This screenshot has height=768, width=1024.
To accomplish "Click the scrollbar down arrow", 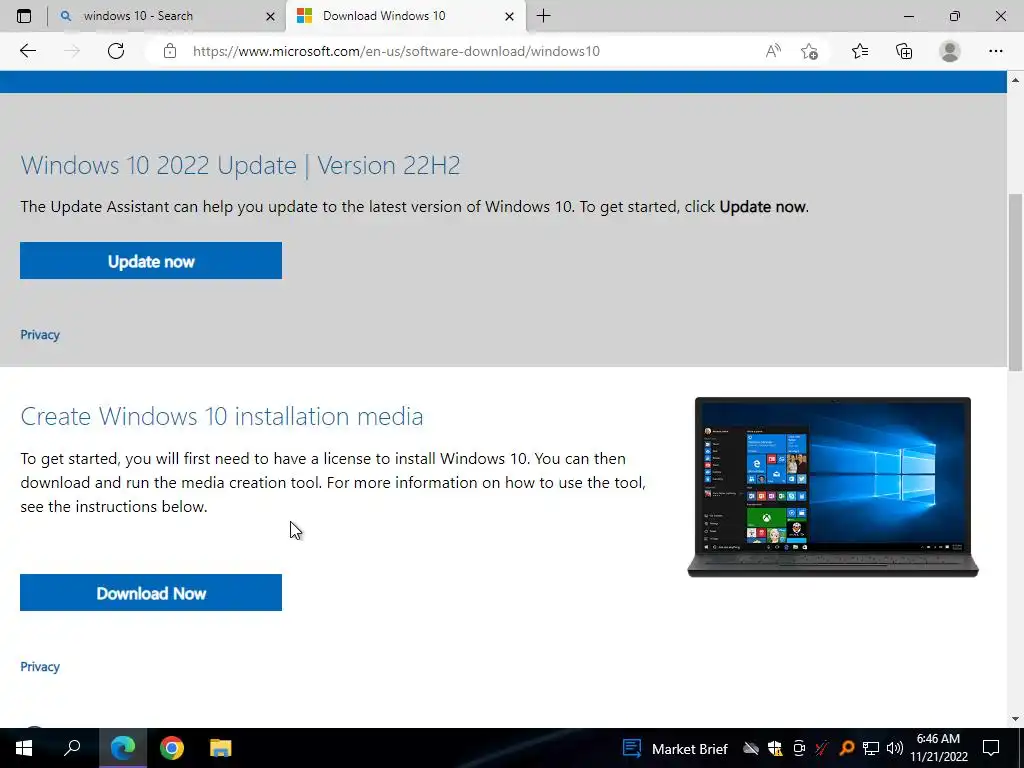I will point(1016,719).
